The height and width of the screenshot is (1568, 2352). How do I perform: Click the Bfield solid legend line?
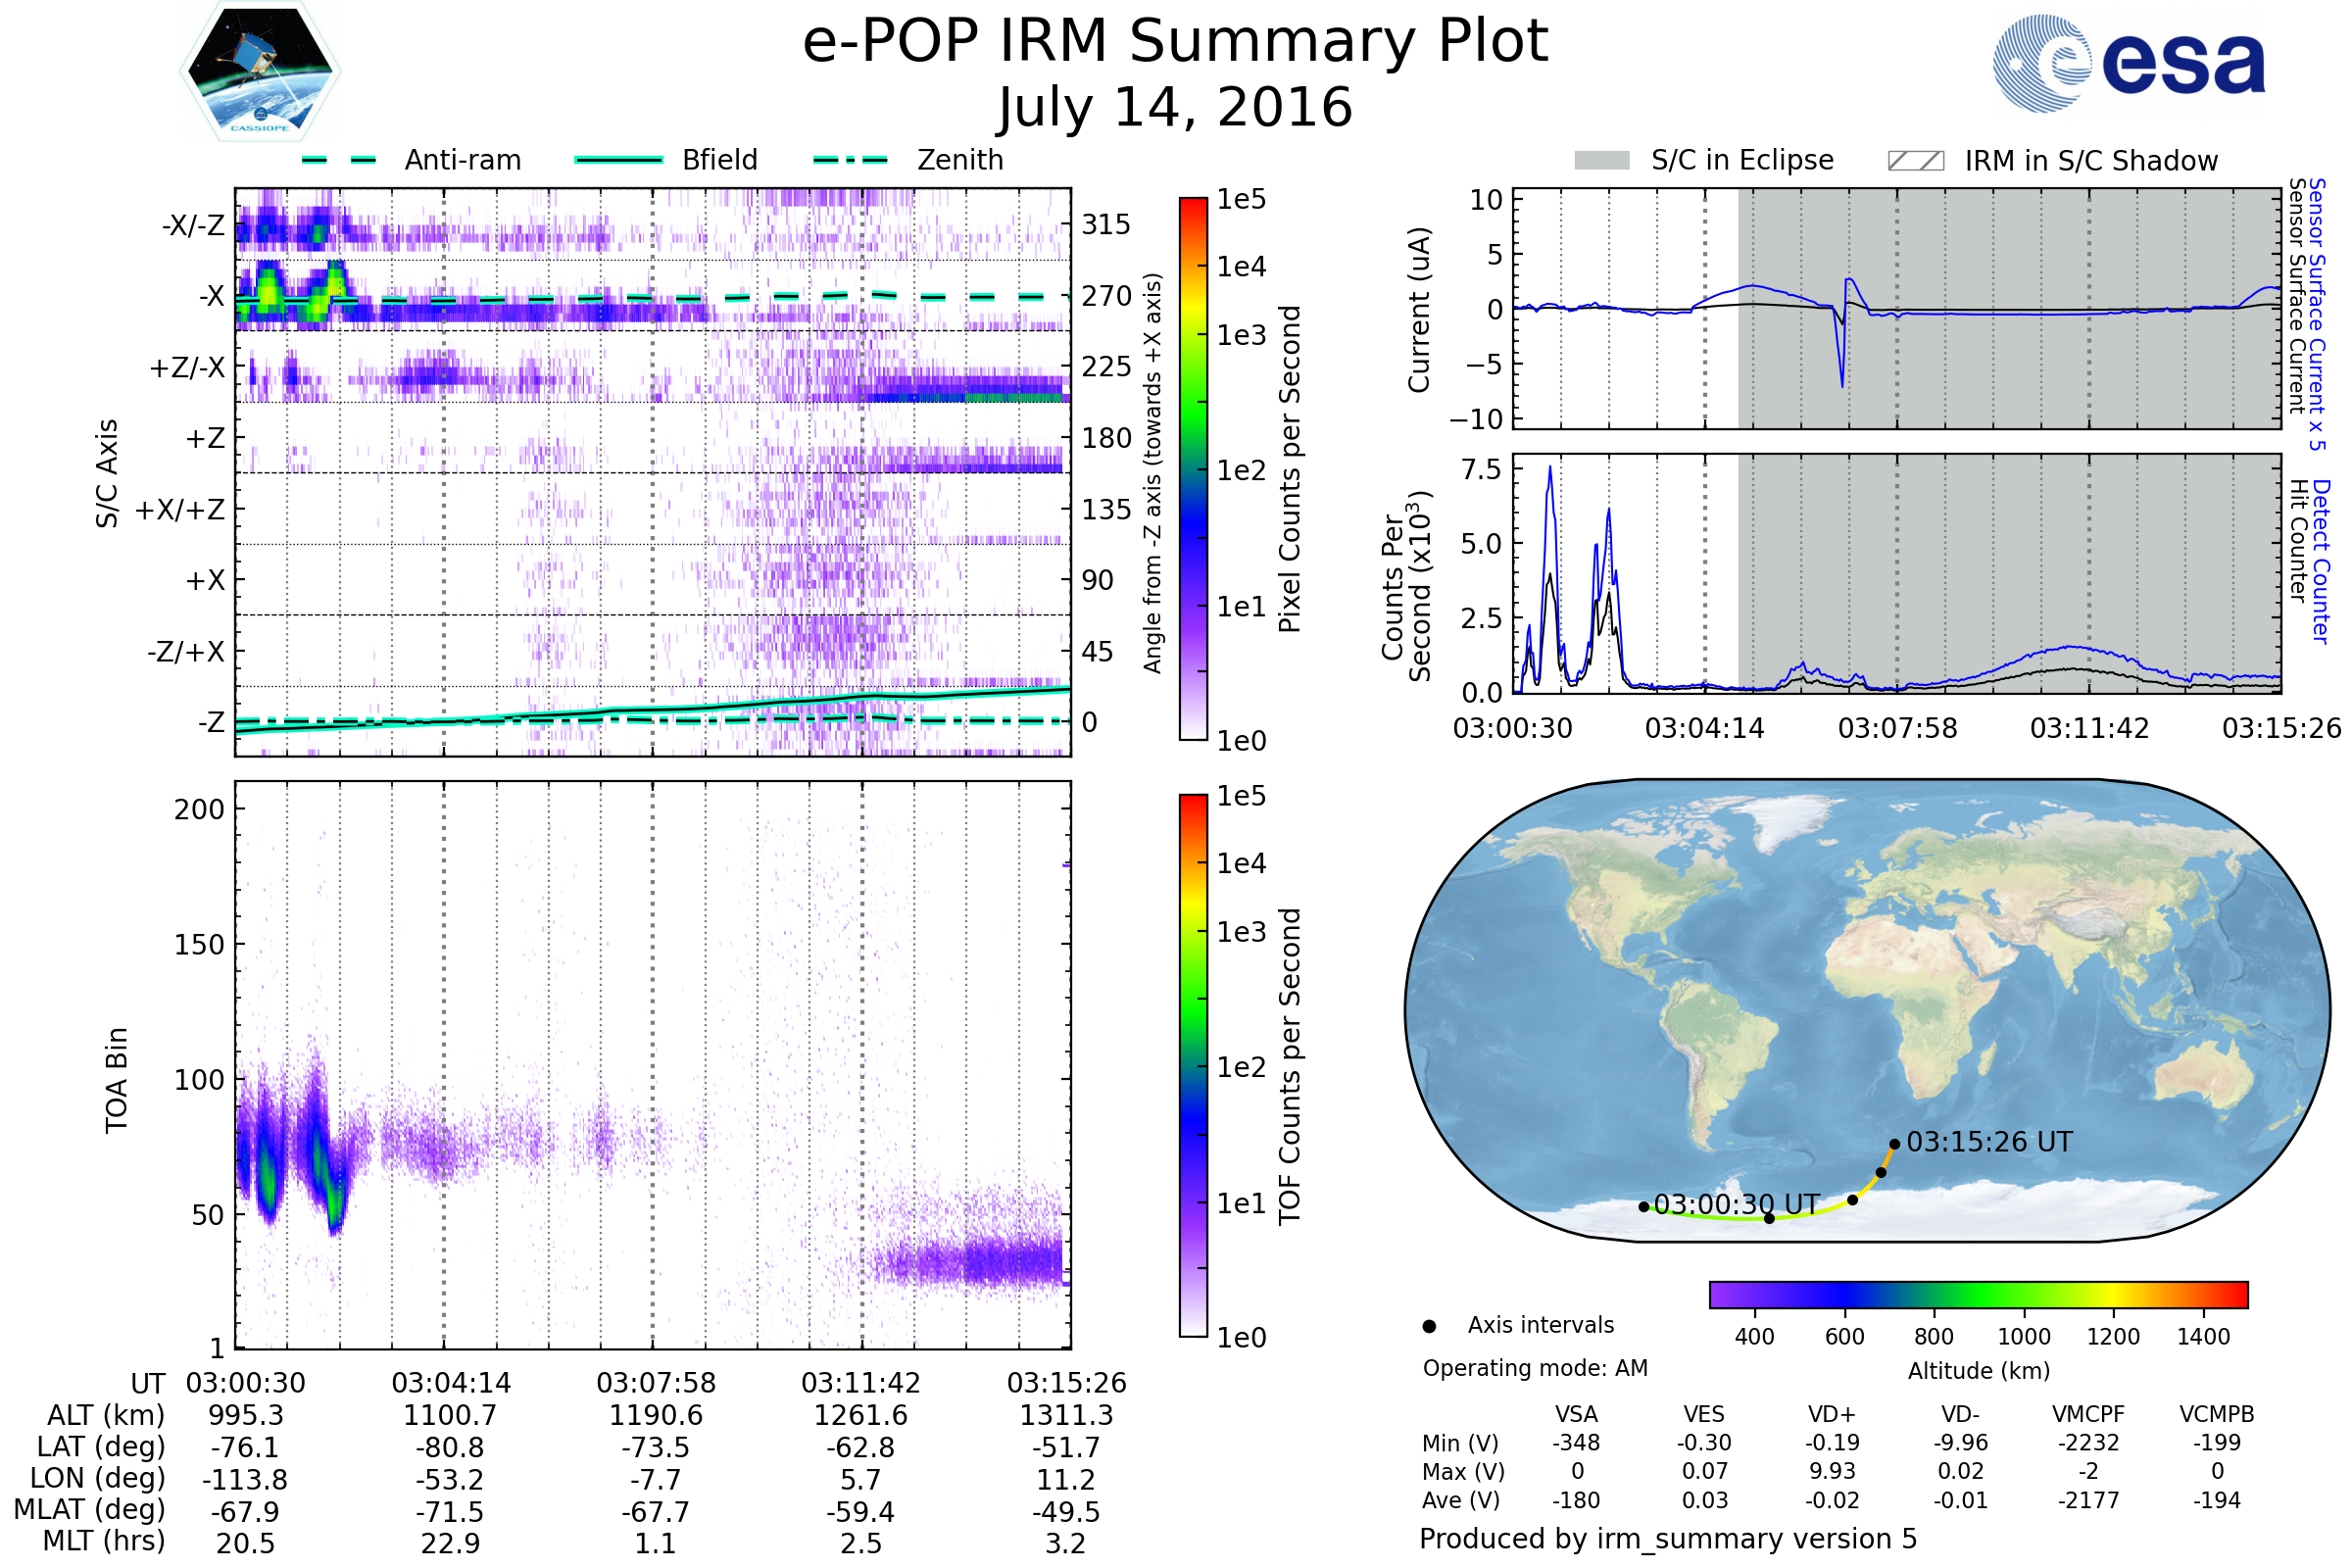coord(618,160)
